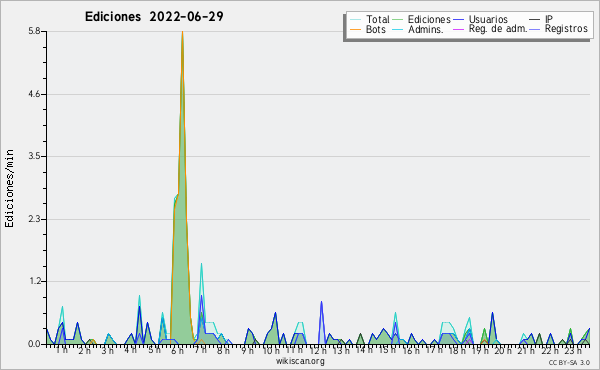Click the 'Bots' legend label
600x370 pixels.
[x=376, y=29]
